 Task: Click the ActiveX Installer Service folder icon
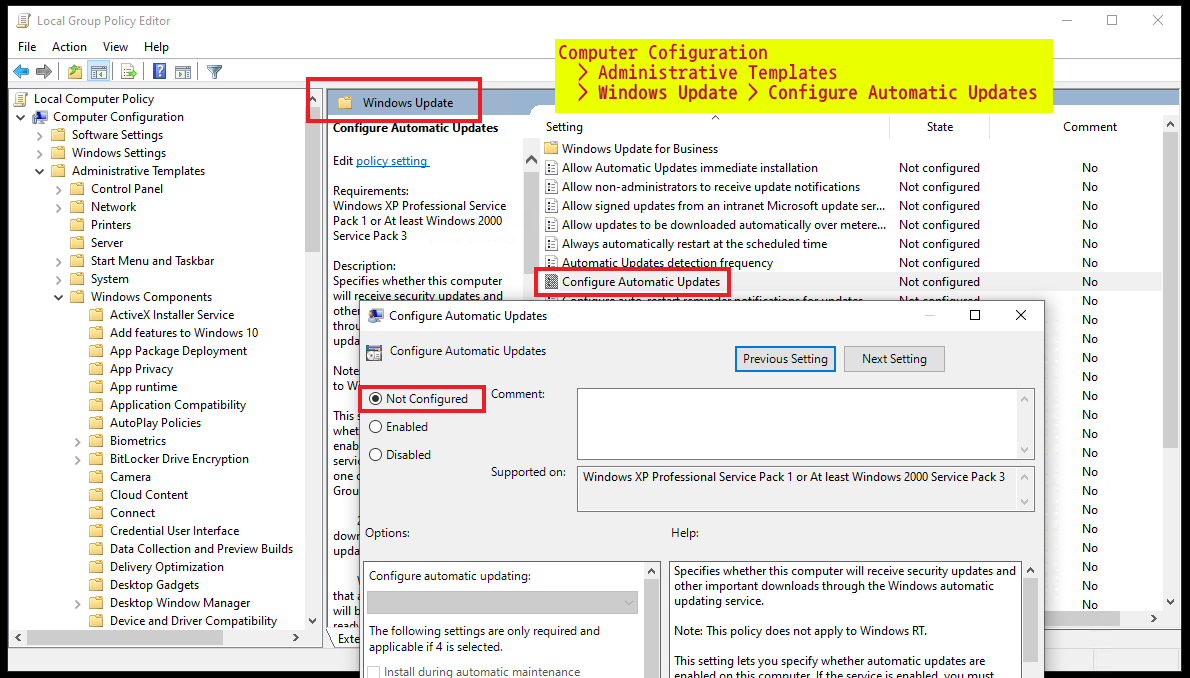[96, 314]
